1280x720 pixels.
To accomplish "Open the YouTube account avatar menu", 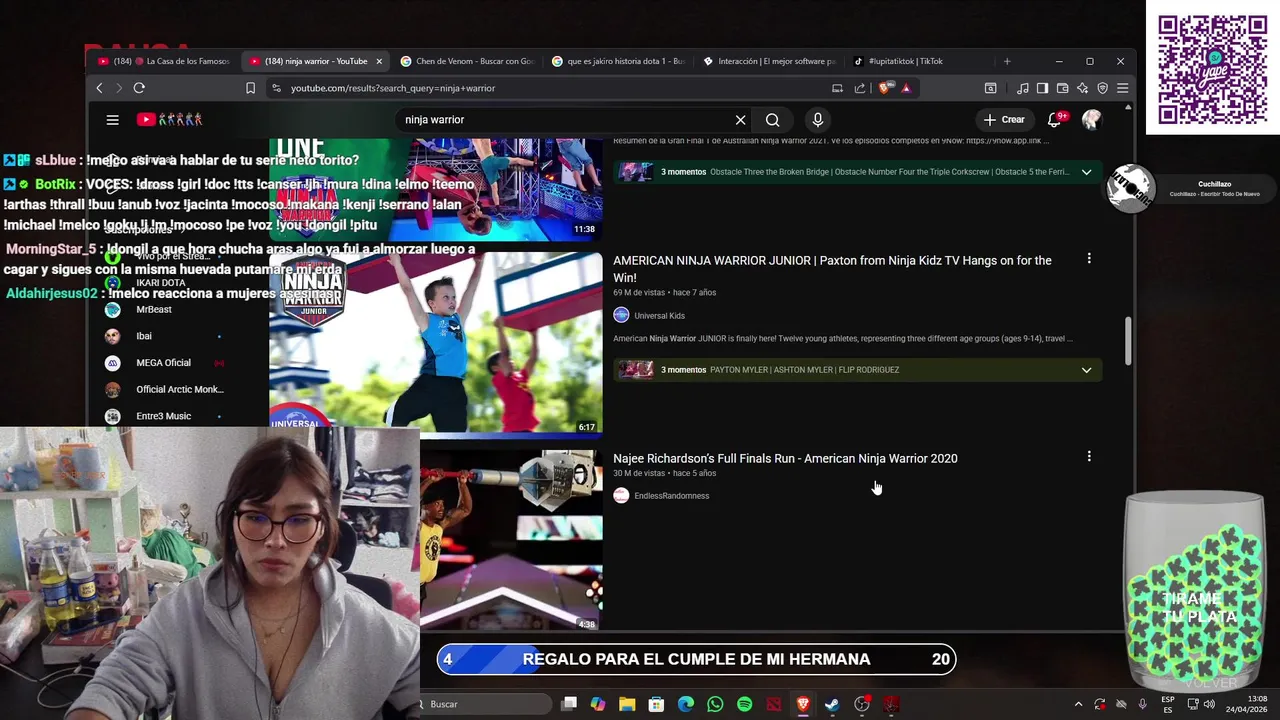I will tap(1091, 120).
